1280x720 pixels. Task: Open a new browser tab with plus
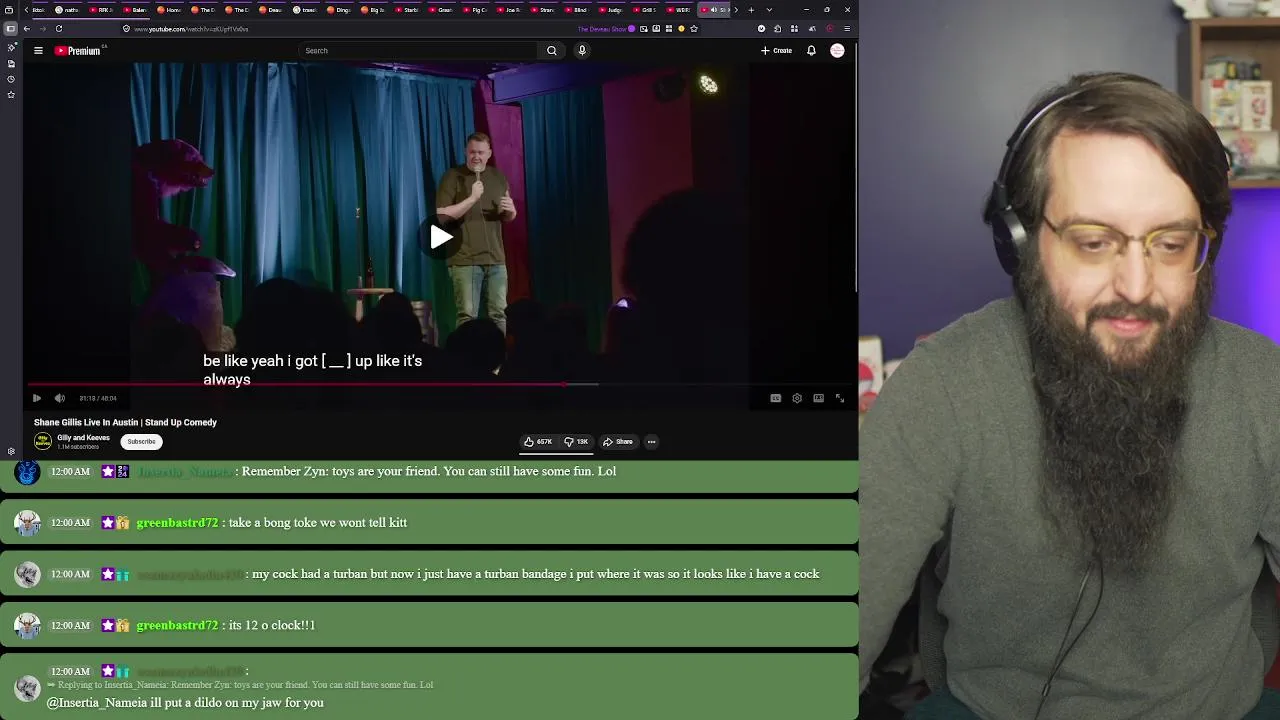751,10
